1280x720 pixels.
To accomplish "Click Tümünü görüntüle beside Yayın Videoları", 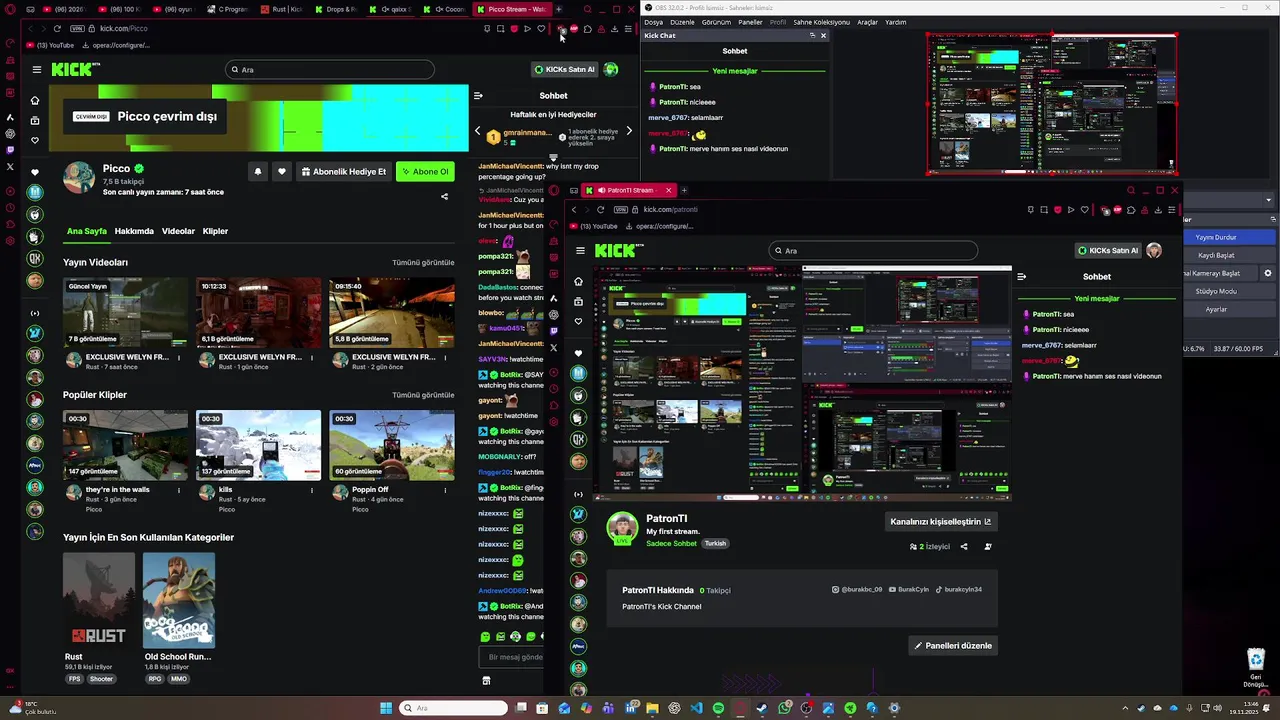I will click(x=423, y=262).
